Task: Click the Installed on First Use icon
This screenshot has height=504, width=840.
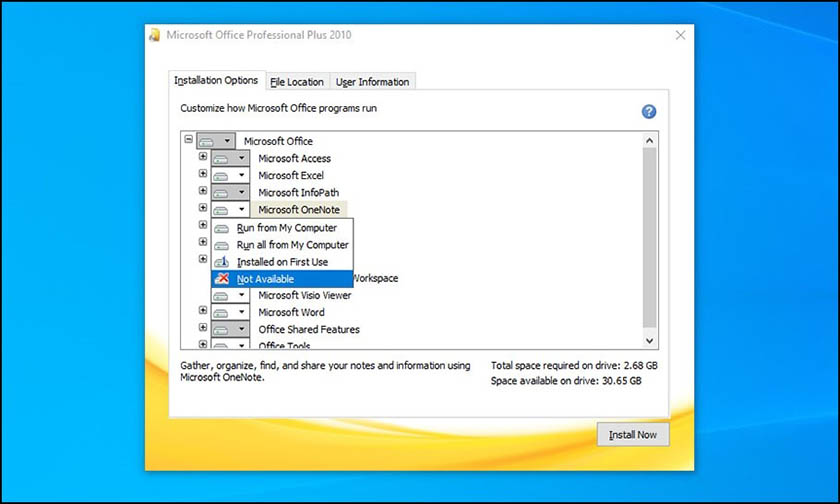Action: (x=222, y=262)
